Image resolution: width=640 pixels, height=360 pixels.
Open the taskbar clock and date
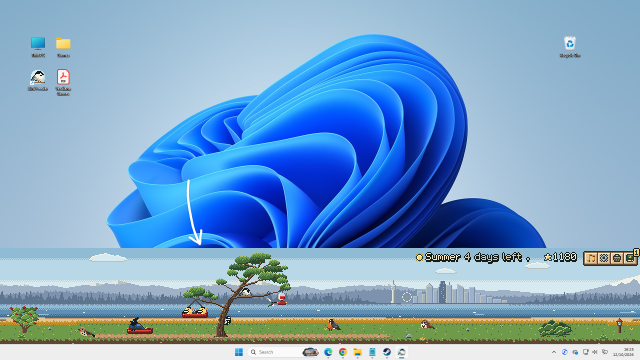623,352
